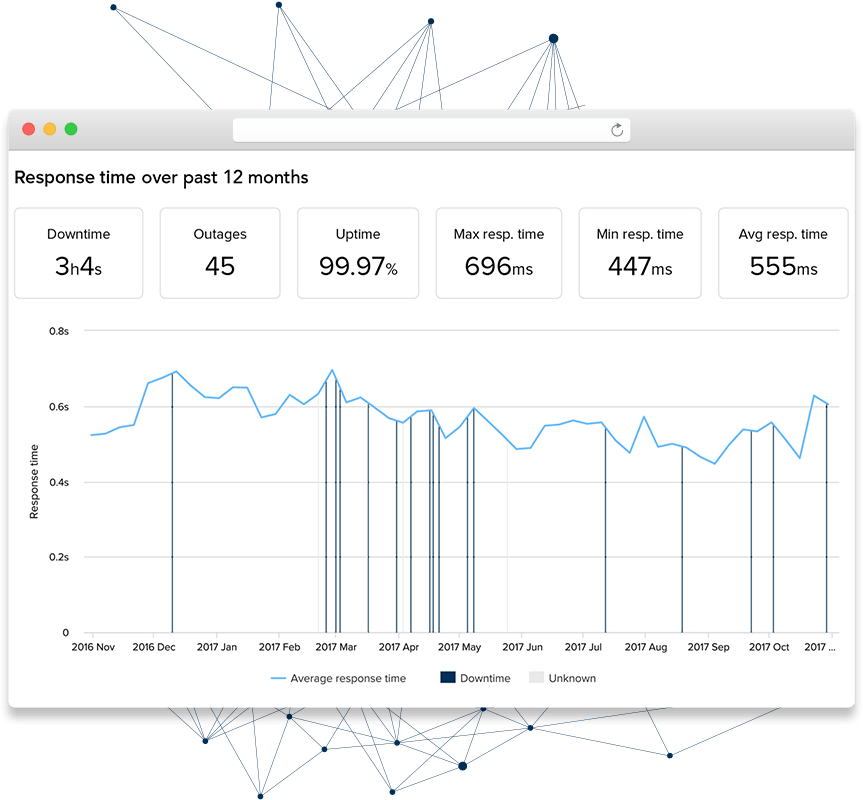Click the yellow minimize window button

49,128
